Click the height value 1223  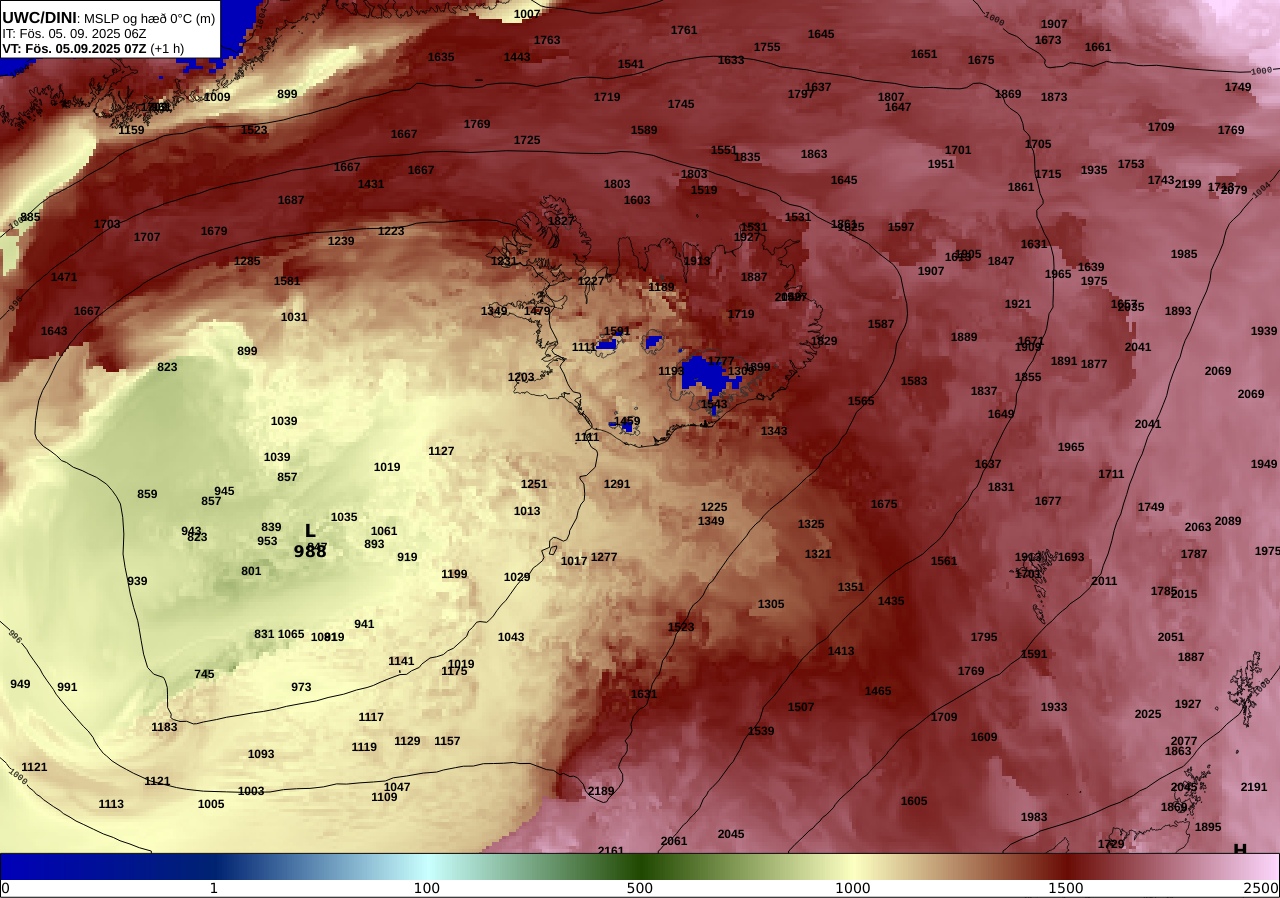point(391,231)
